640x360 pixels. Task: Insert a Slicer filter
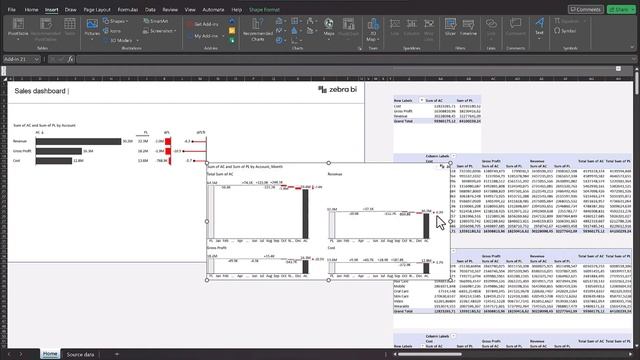[x=450, y=27]
